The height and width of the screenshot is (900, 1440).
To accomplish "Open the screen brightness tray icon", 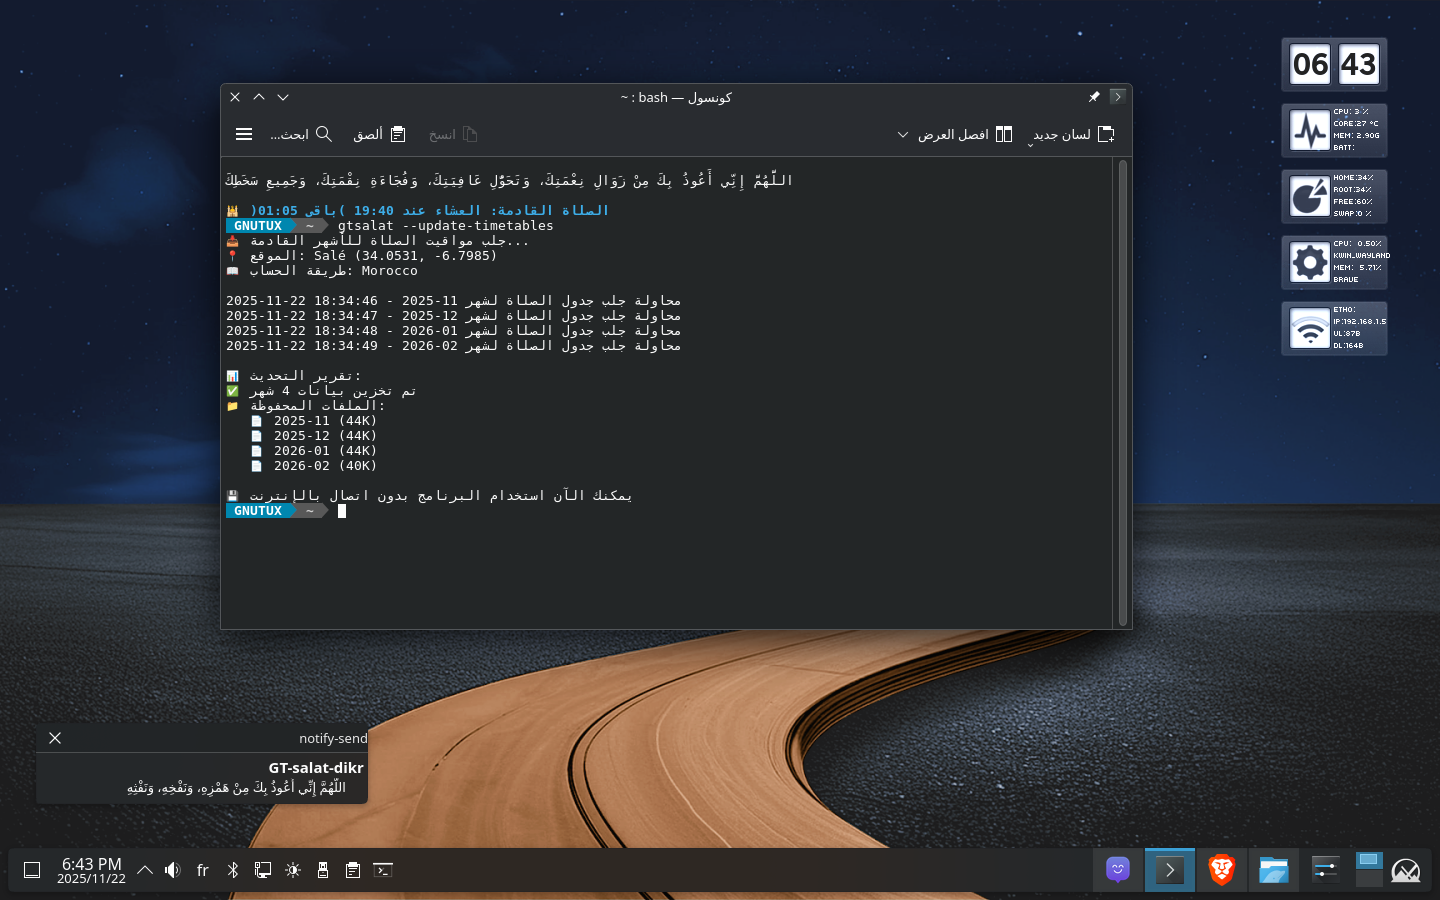I will tap(293, 870).
